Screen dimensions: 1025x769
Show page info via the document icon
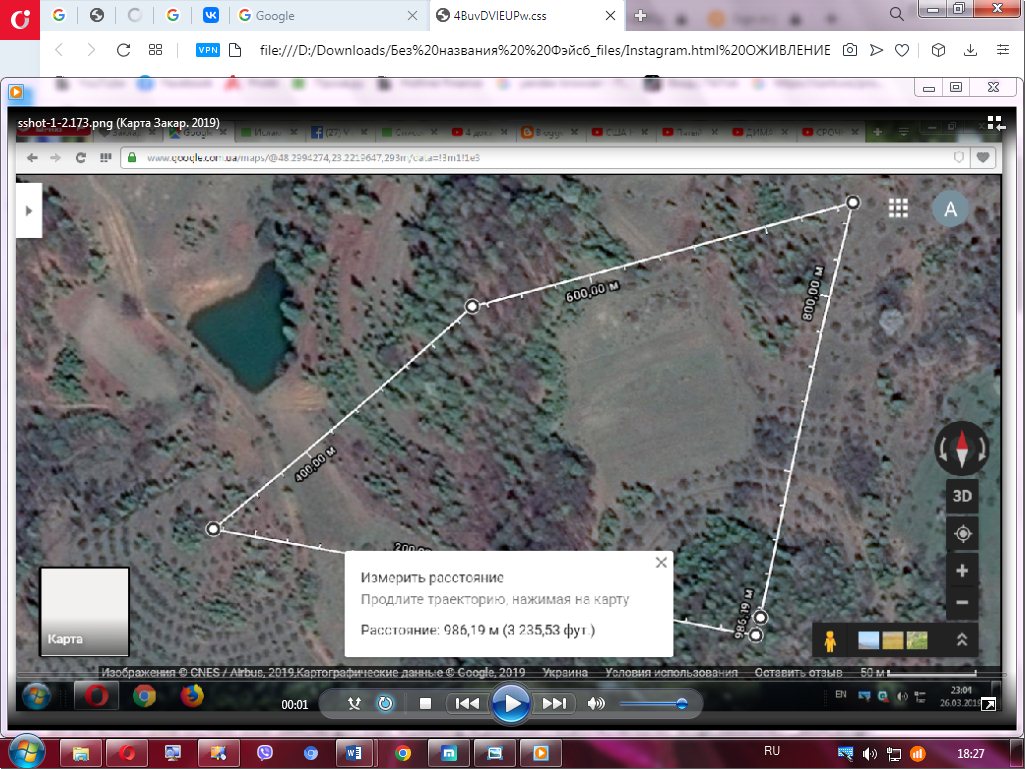coord(235,50)
